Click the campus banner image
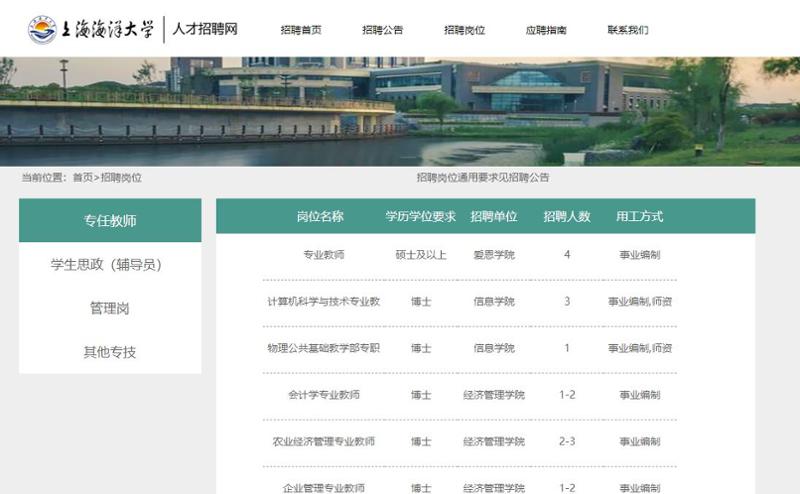Image resolution: width=800 pixels, height=494 pixels. pyautogui.click(x=400, y=110)
